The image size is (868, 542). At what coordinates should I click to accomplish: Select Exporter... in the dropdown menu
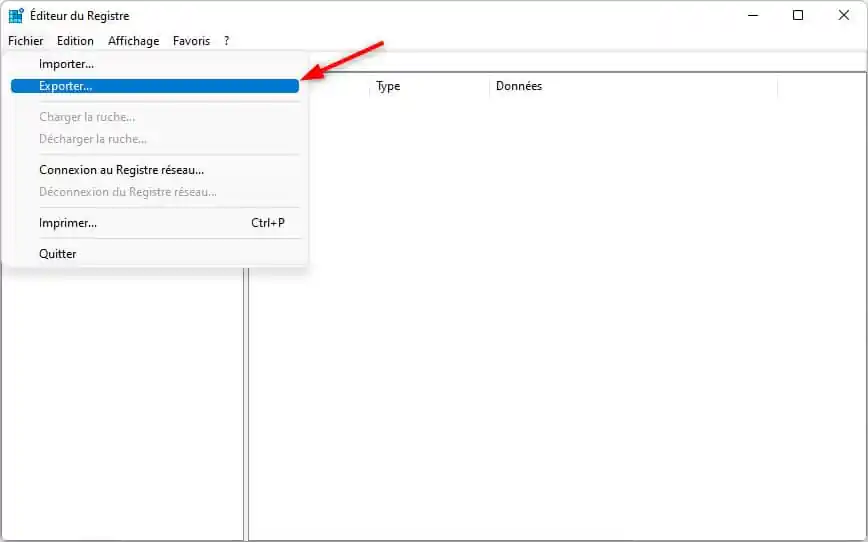click(155, 86)
